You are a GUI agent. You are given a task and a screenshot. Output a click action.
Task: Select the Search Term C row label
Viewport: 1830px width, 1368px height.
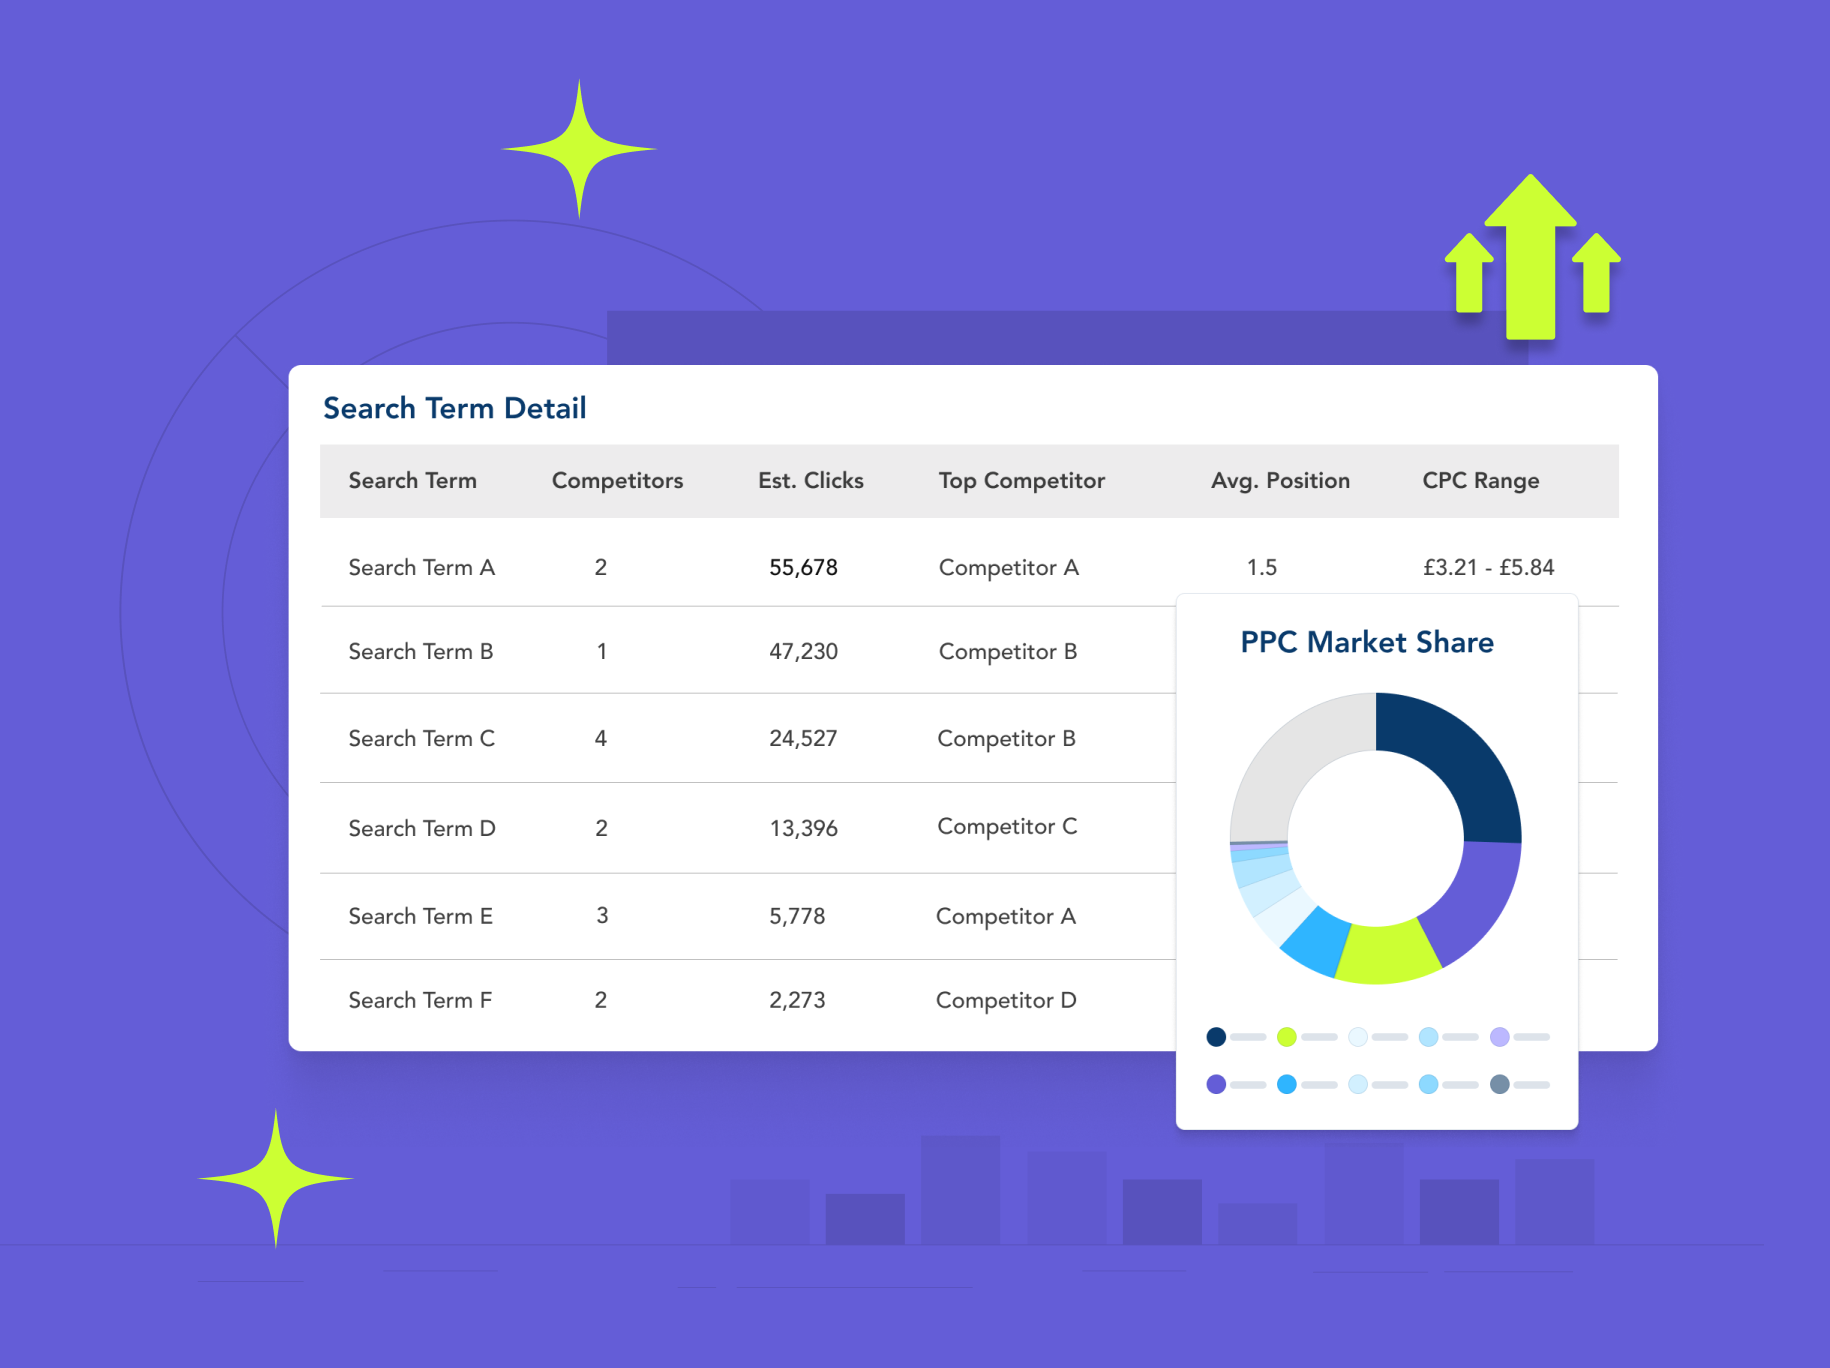point(421,739)
